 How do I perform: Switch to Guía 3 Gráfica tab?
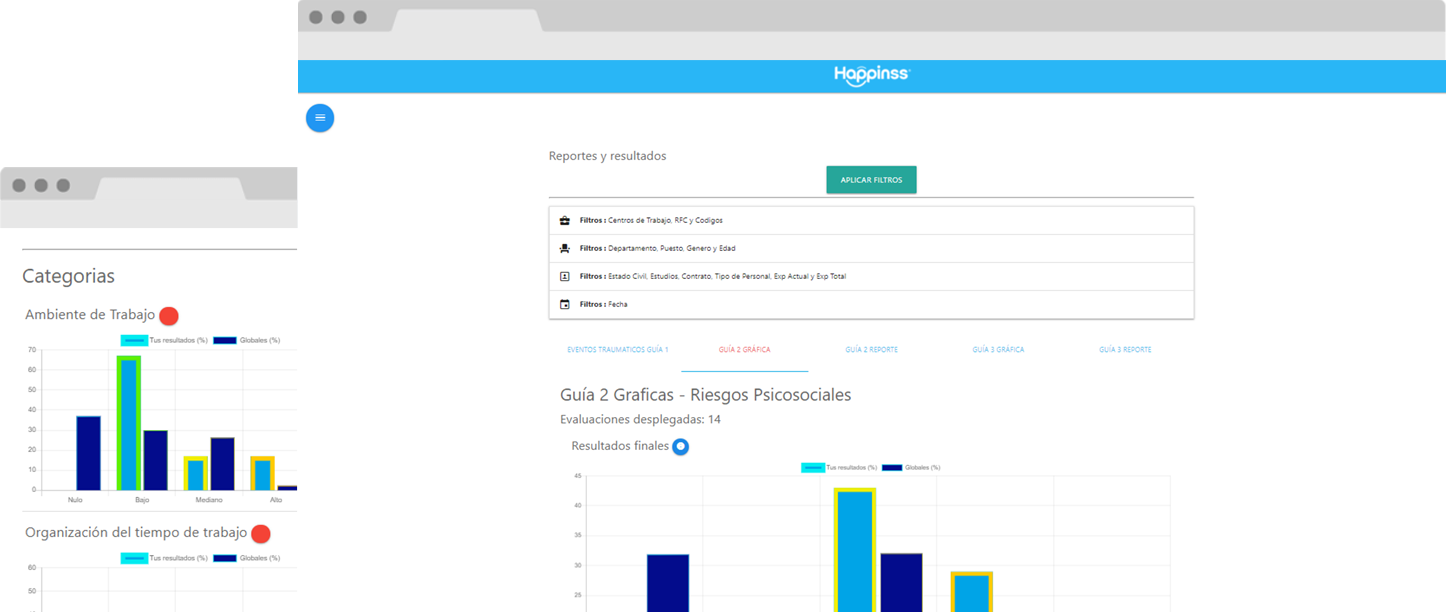click(x=998, y=350)
